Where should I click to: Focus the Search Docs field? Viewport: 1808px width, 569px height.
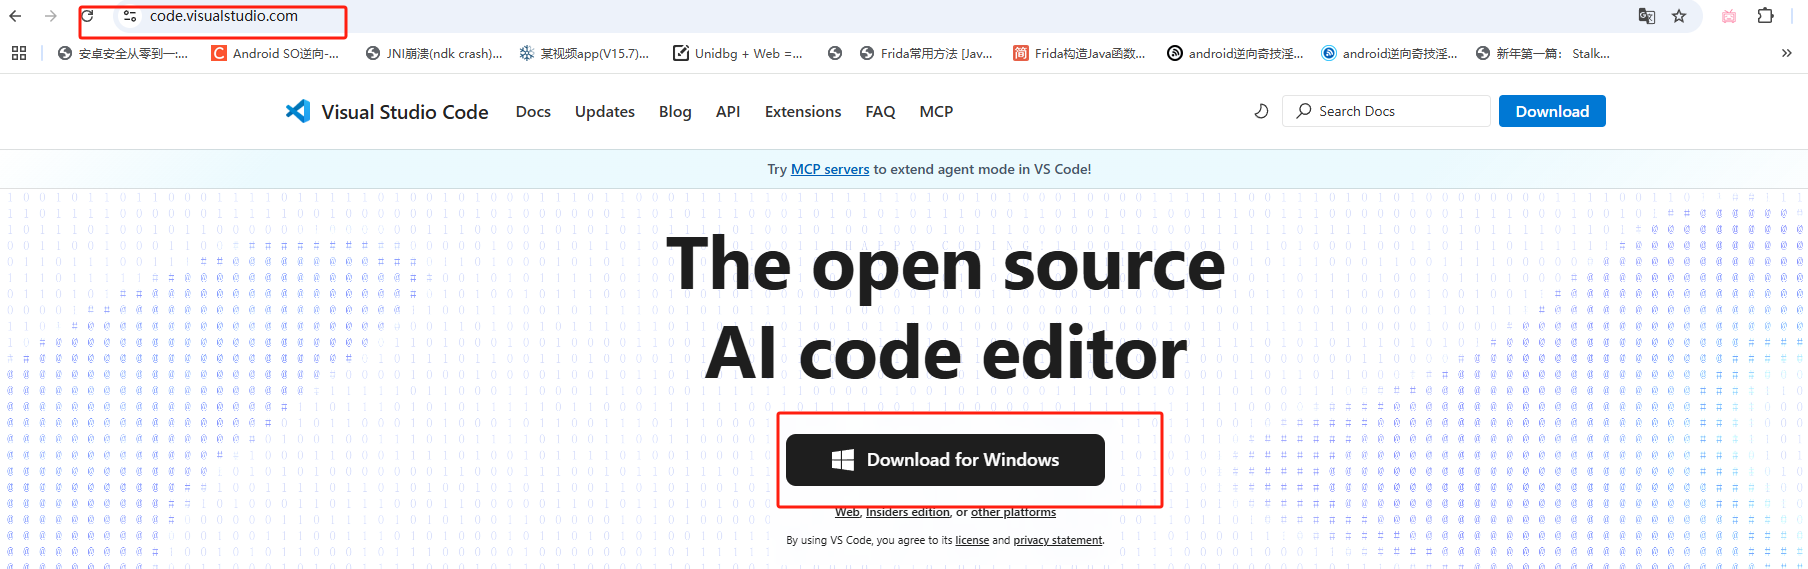[1386, 111]
